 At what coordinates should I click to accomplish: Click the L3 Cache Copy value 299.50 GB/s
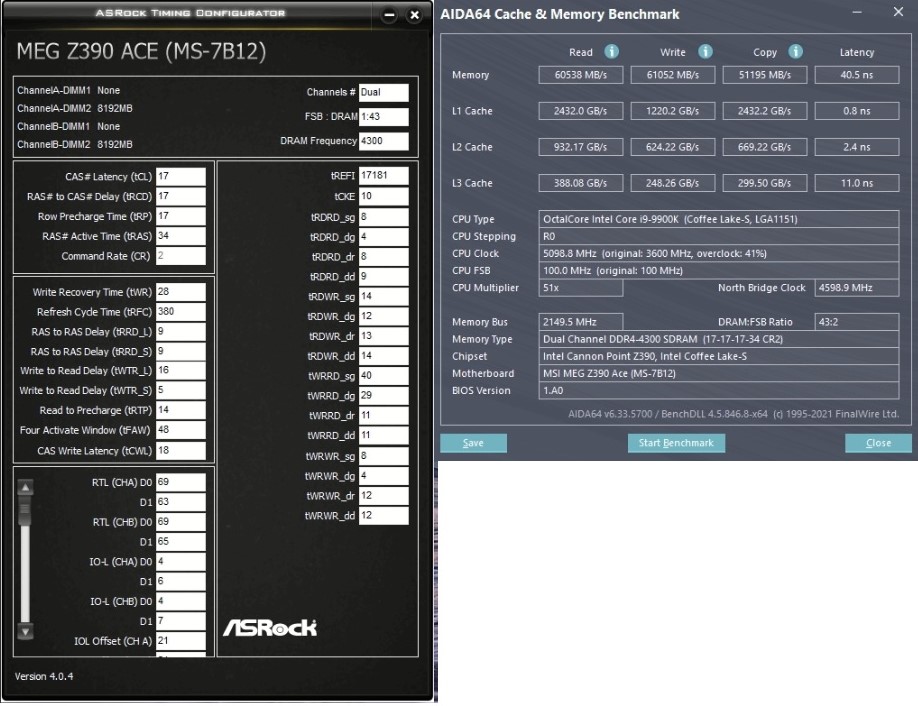coord(765,183)
